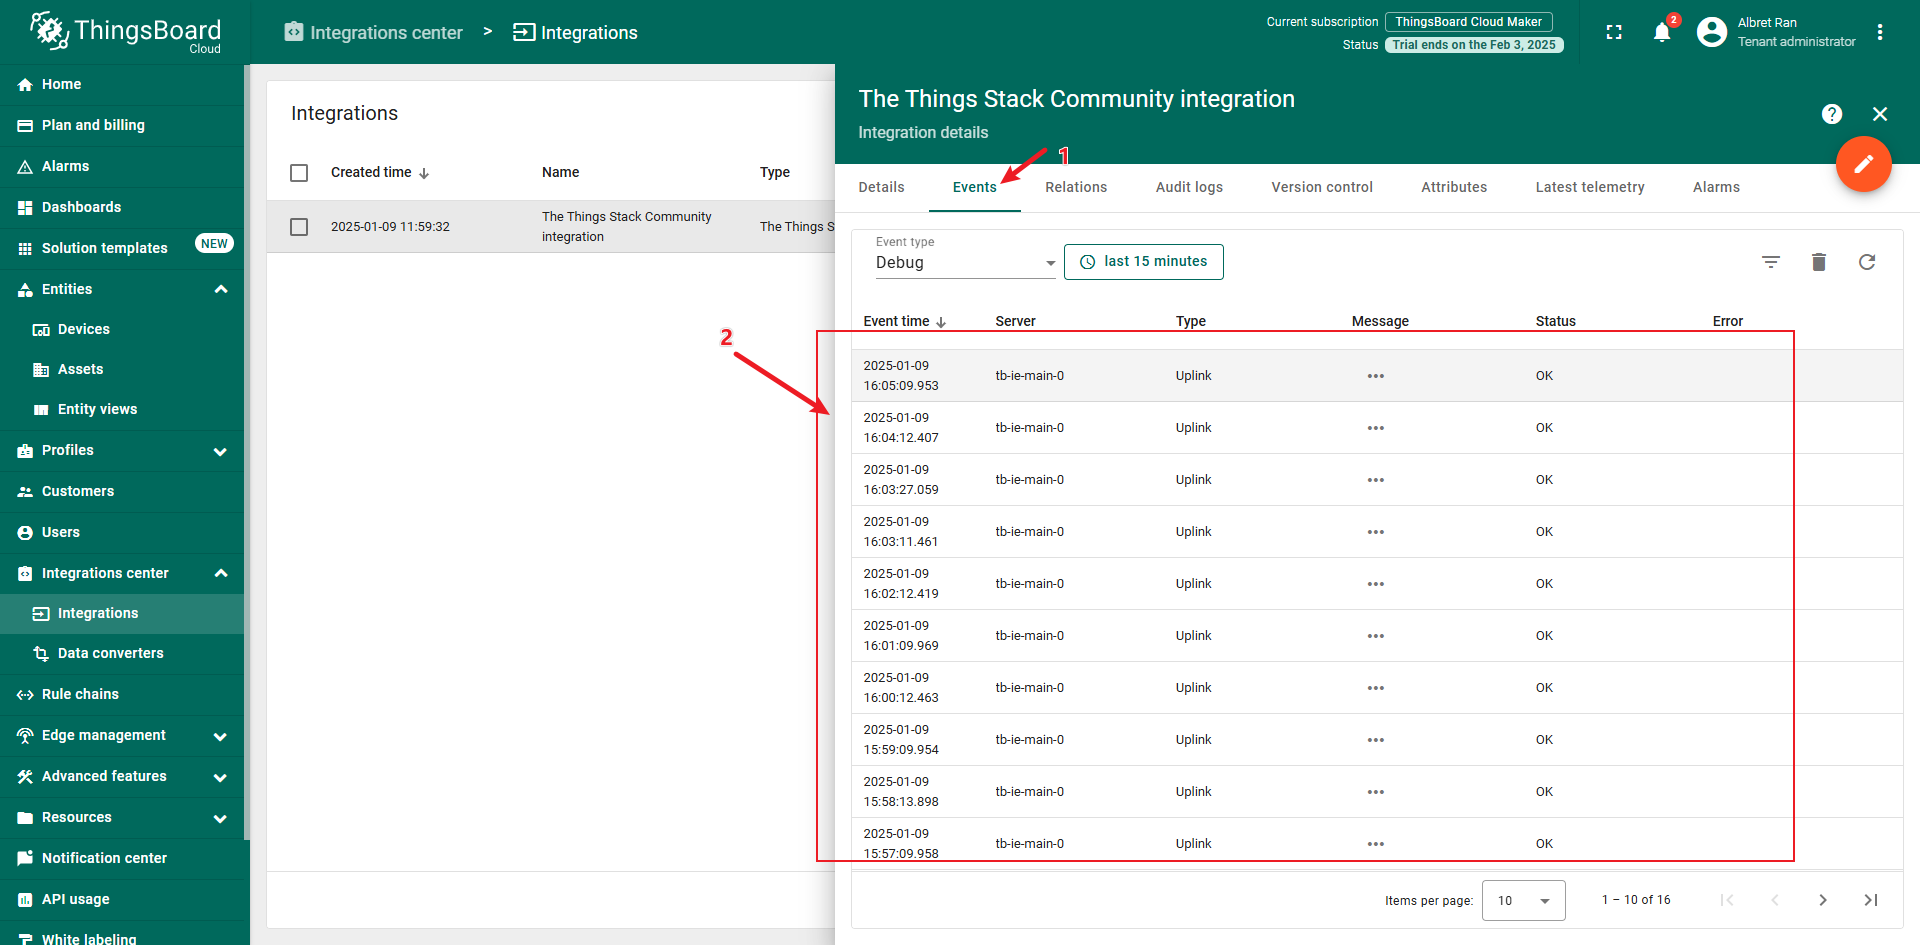Open Entity views under Entities

(122, 410)
